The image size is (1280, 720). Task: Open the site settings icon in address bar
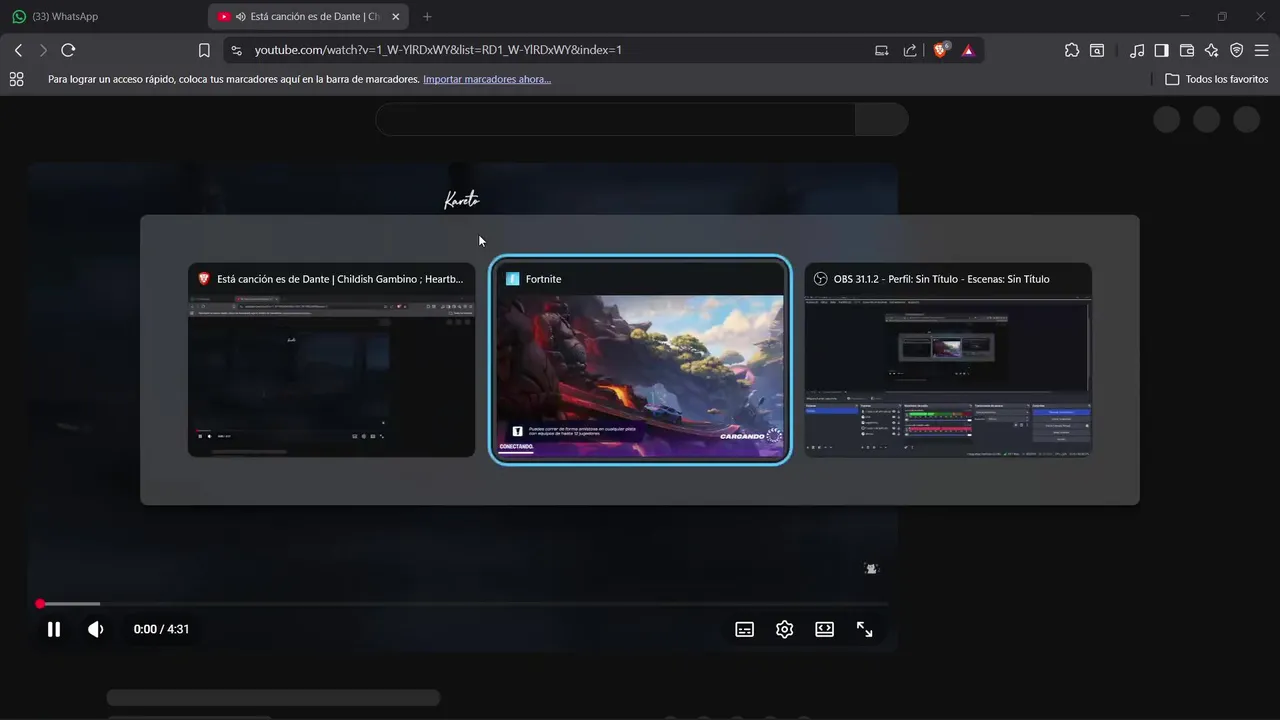click(235, 50)
